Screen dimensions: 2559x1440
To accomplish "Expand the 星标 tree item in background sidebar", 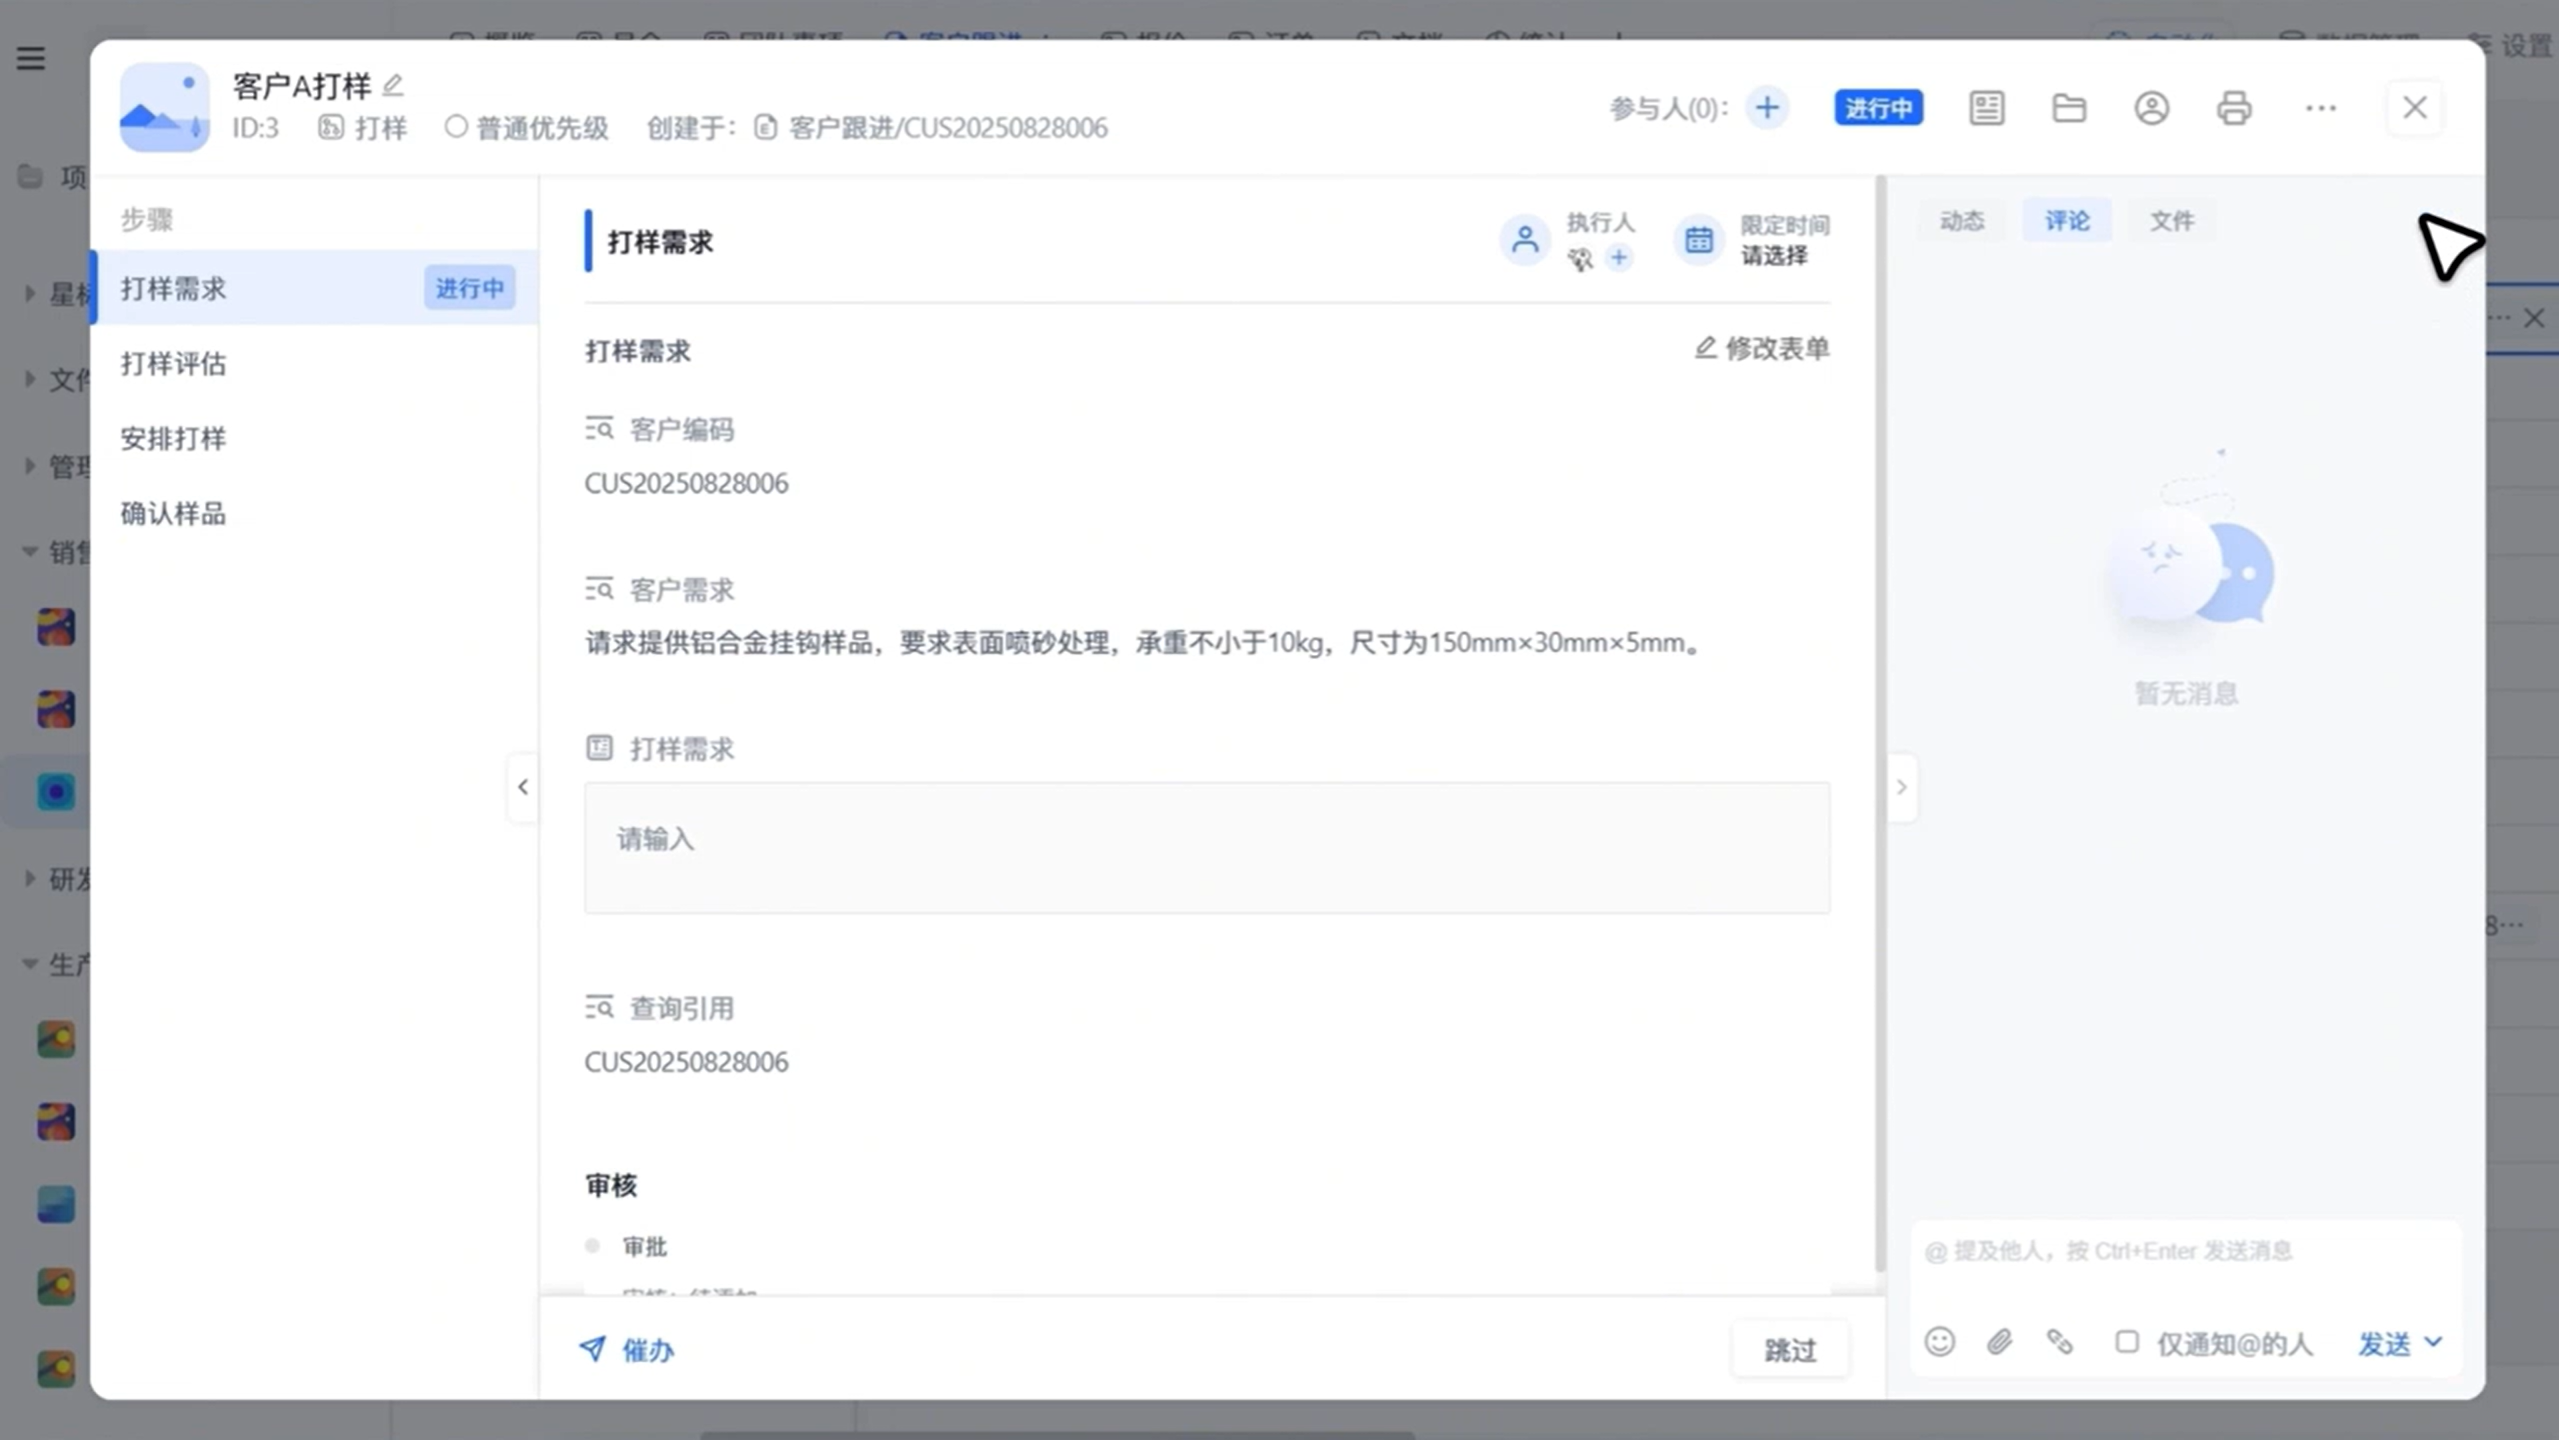I will [29, 293].
